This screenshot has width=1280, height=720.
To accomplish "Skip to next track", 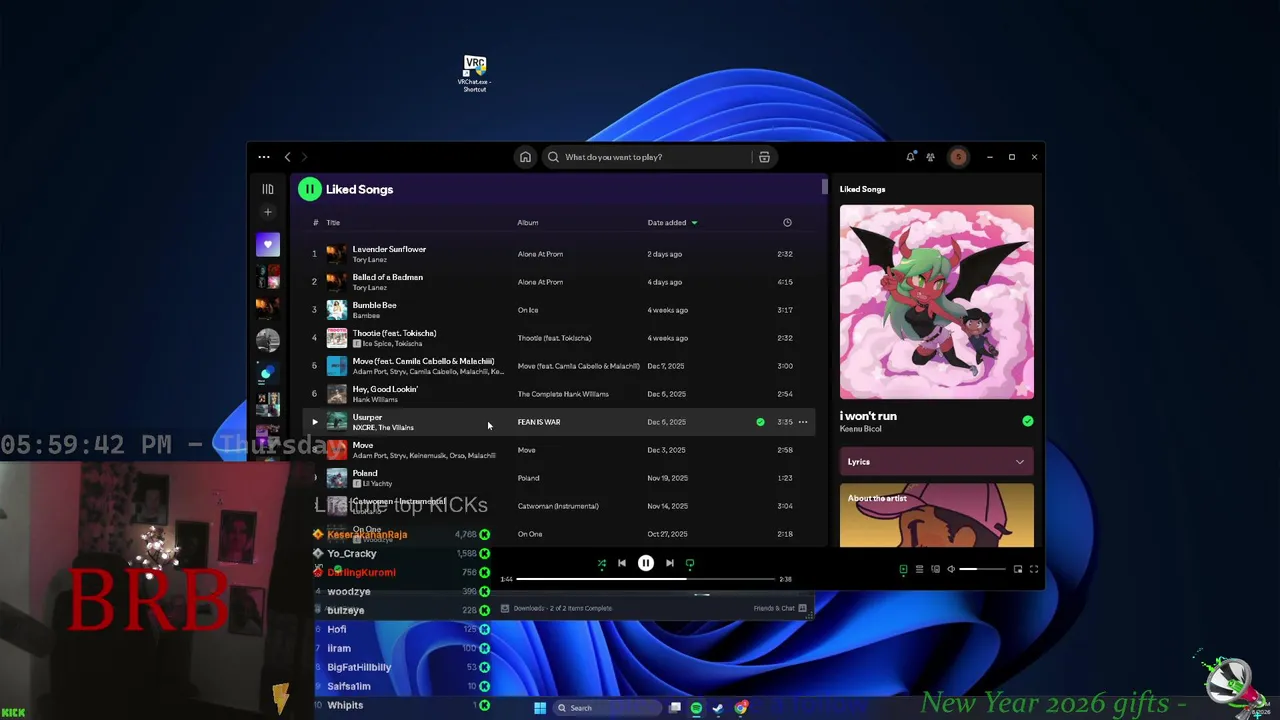I will 670,563.
